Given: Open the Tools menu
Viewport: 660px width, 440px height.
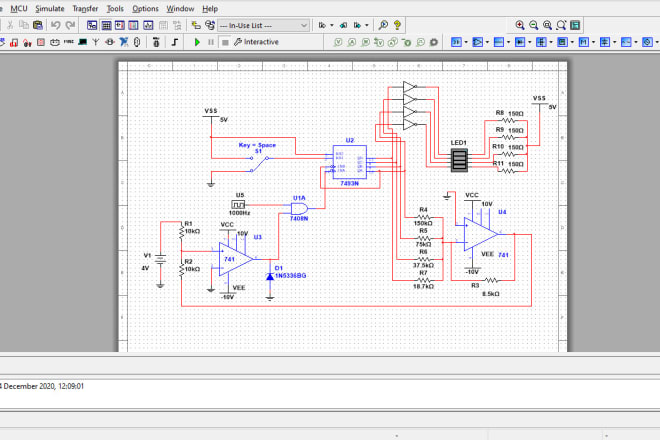Looking at the screenshot, I should tap(115, 8).
